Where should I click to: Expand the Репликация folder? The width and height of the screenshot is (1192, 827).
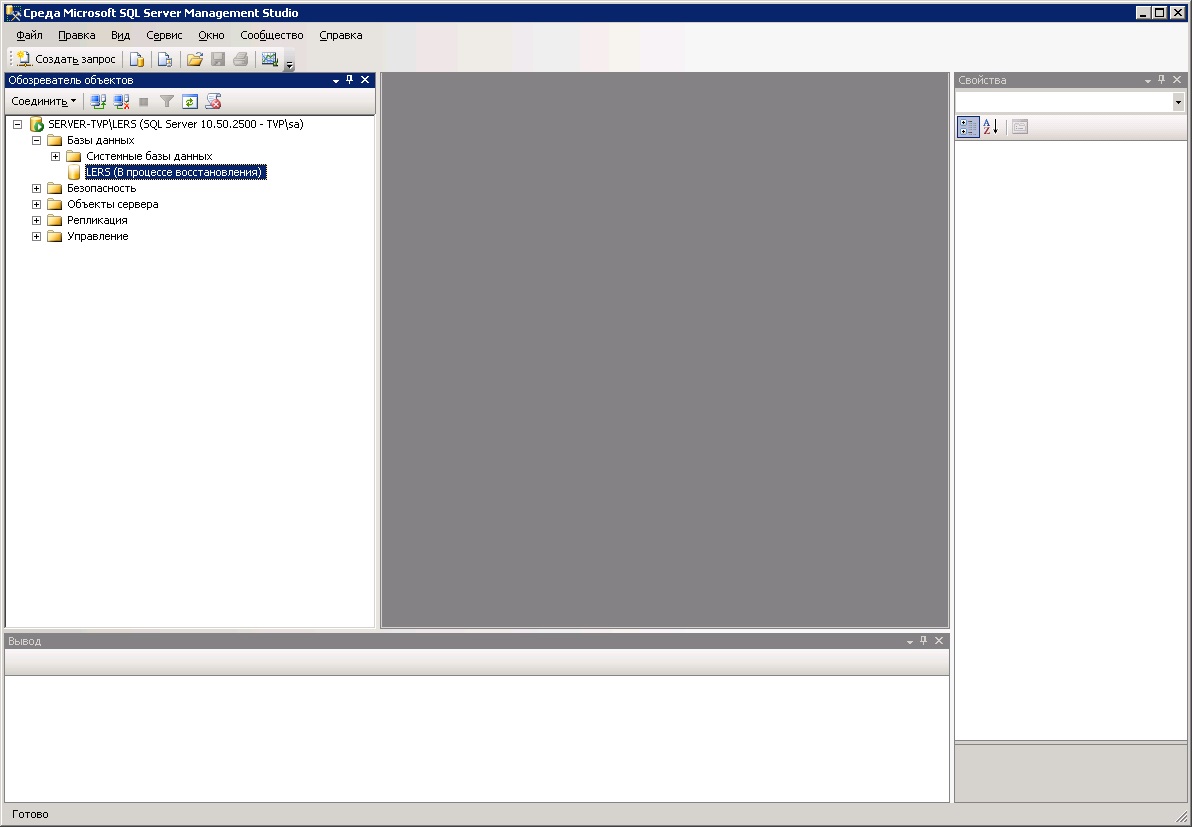click(36, 220)
